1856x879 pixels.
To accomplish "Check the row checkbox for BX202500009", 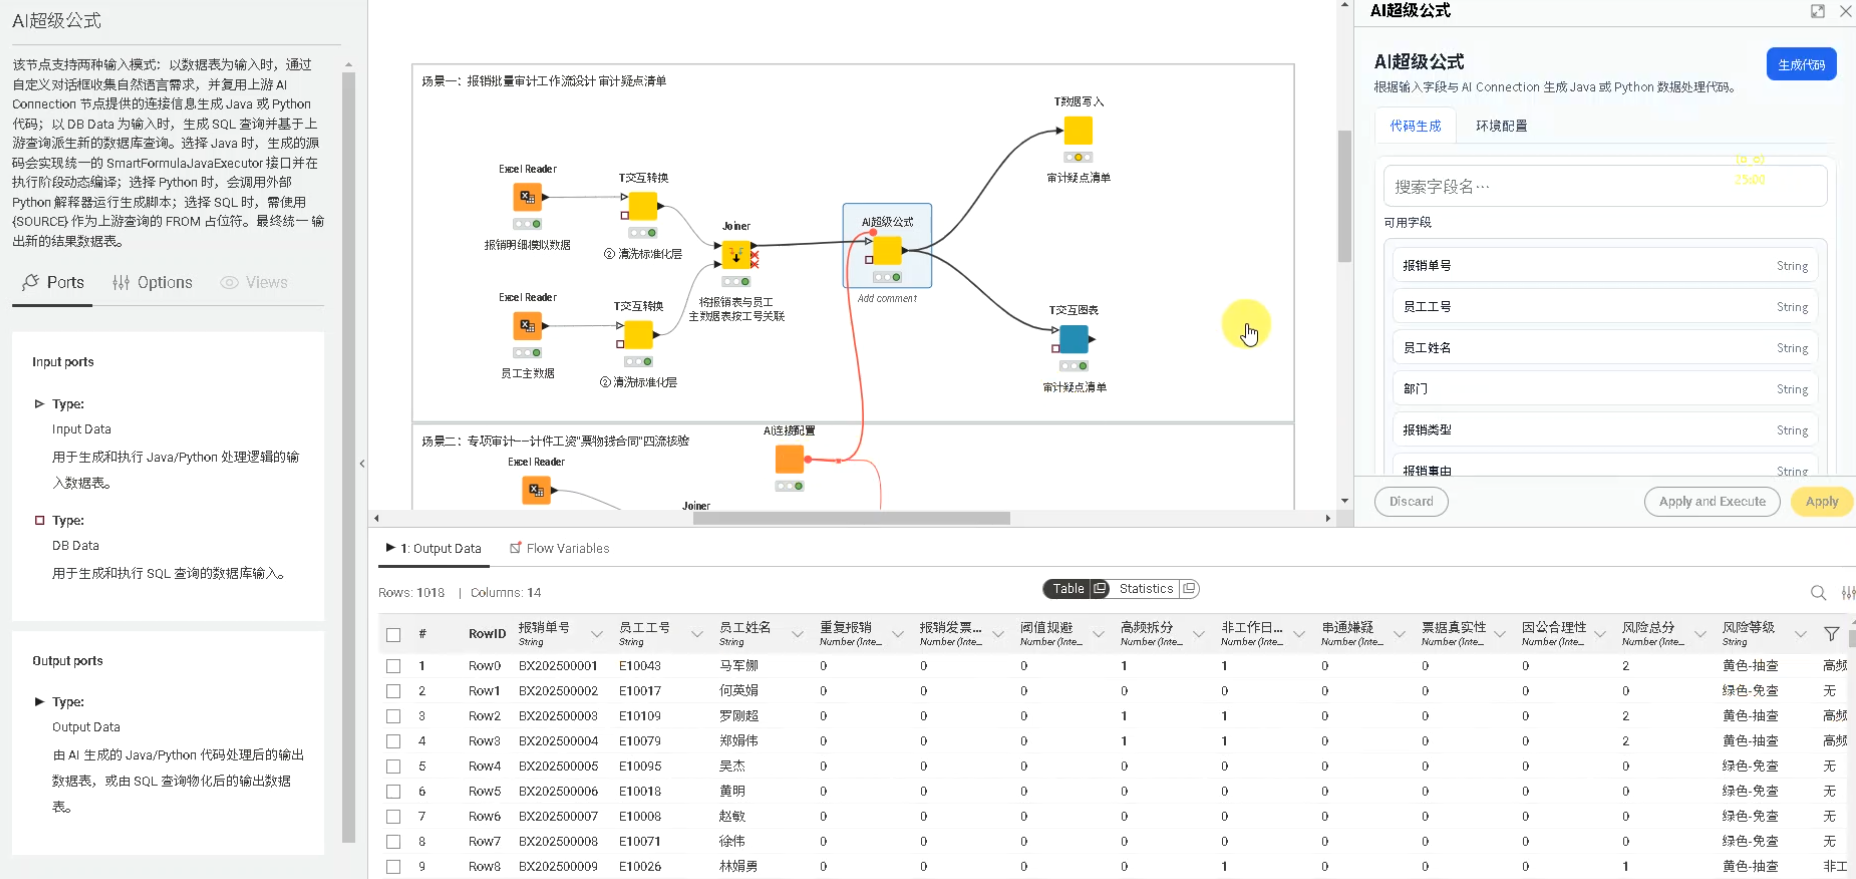I will coord(393,866).
